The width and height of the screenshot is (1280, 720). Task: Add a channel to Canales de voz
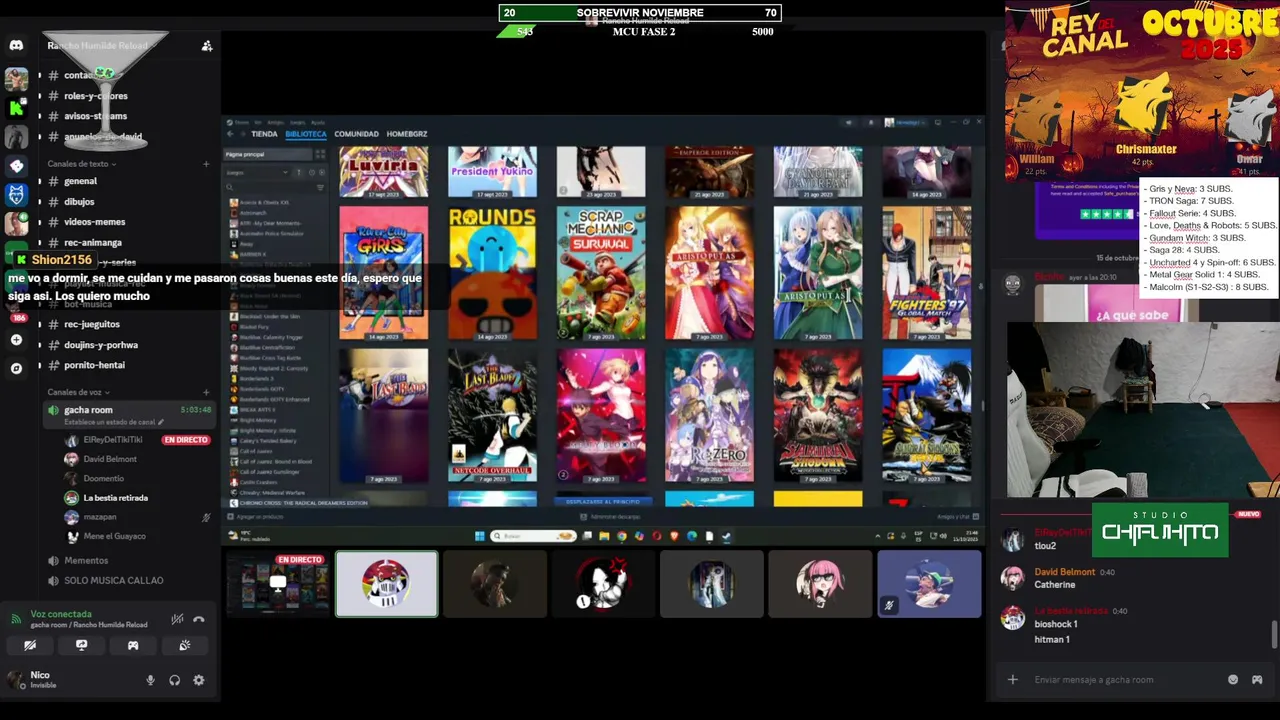coord(206,392)
